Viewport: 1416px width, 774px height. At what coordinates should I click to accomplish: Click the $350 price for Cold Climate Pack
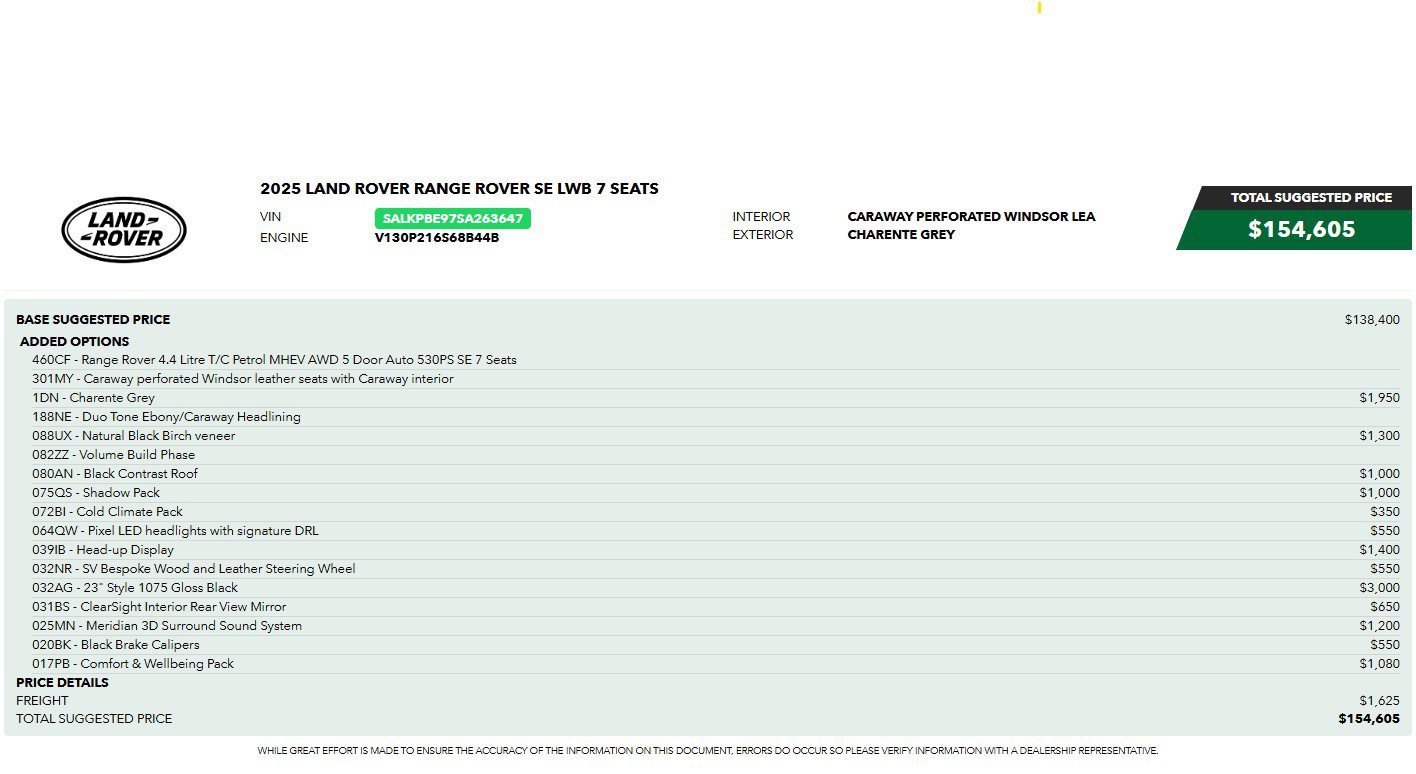(x=1385, y=512)
